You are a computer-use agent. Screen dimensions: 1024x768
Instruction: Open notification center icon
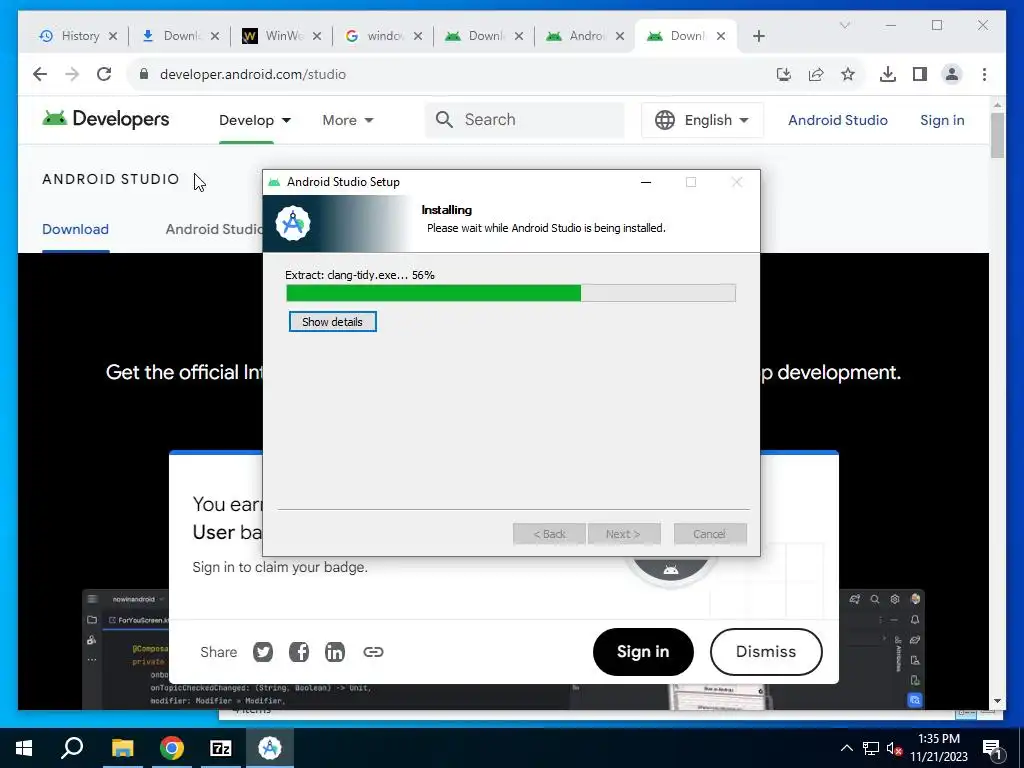point(992,748)
